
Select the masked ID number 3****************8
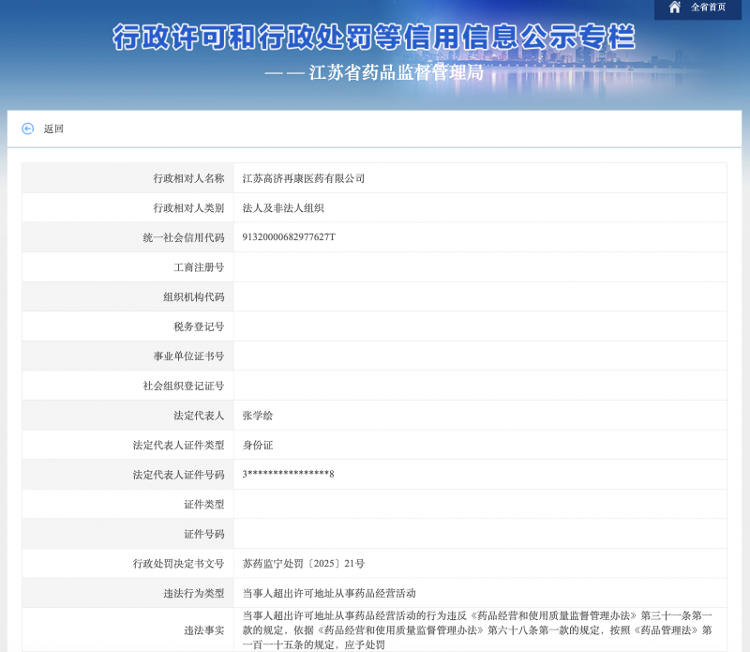click(x=288, y=474)
